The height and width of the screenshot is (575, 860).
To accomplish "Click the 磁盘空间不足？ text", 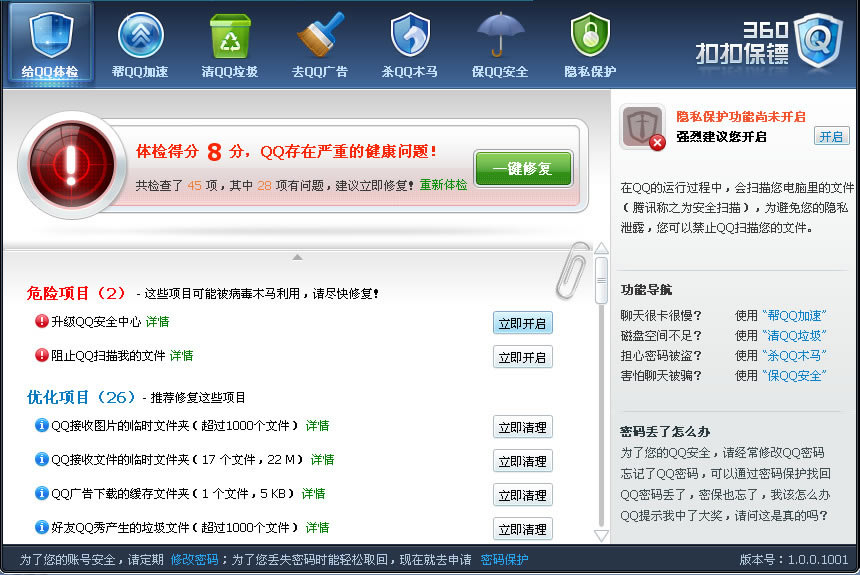I will [661, 335].
